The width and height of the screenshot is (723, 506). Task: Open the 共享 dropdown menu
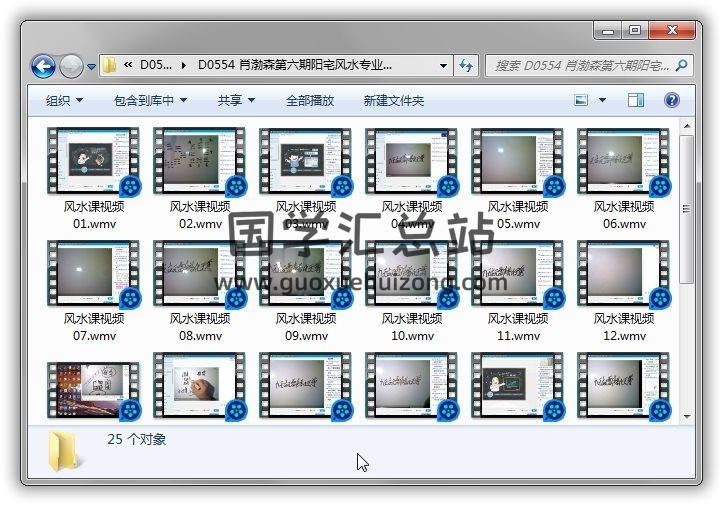click(236, 101)
